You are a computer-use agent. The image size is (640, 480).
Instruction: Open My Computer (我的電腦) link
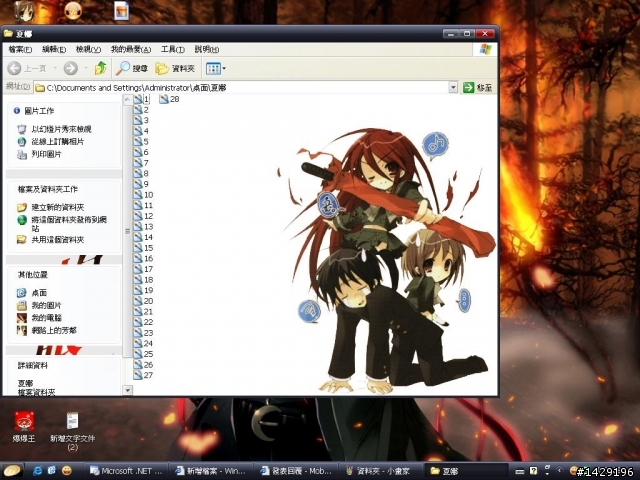[46, 318]
